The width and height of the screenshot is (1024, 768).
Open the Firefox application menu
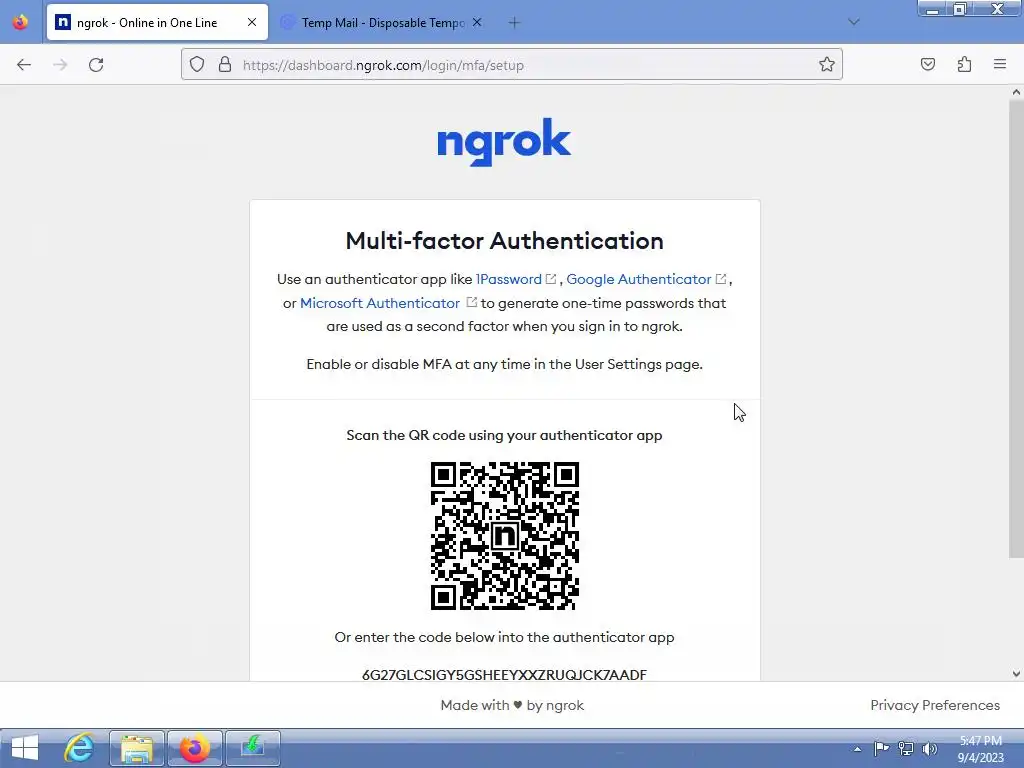coord(1000,64)
